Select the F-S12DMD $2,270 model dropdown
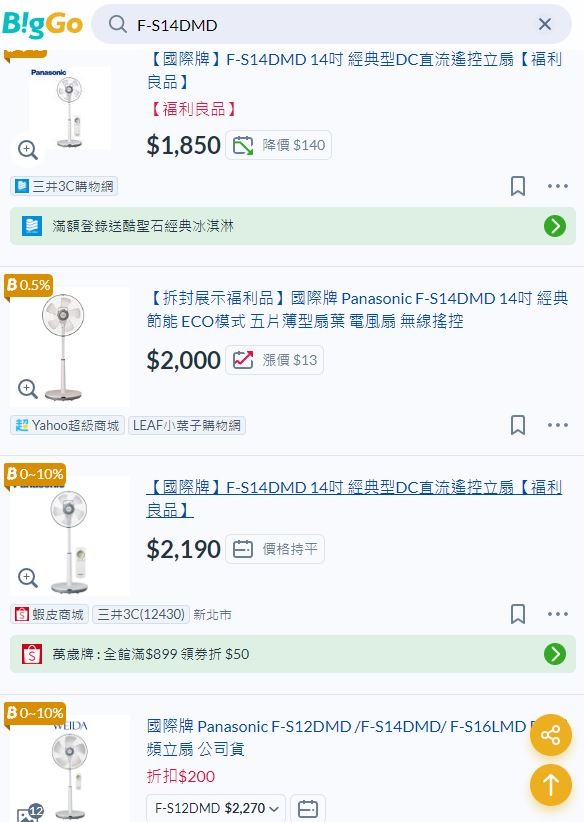584x822 pixels. (x=216, y=808)
